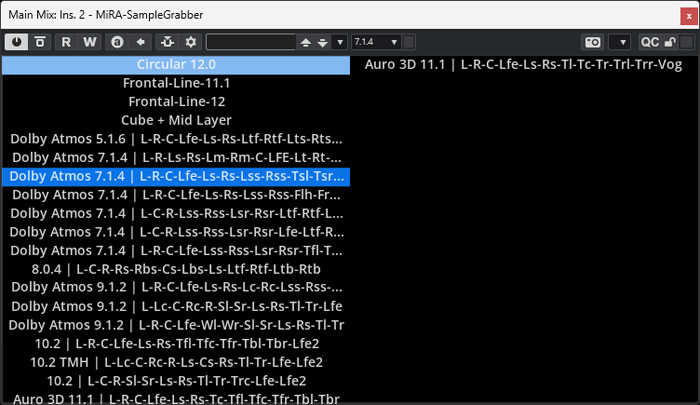700x405 pixels.
Task: Enable Write automation (W)
Action: [x=89, y=42]
